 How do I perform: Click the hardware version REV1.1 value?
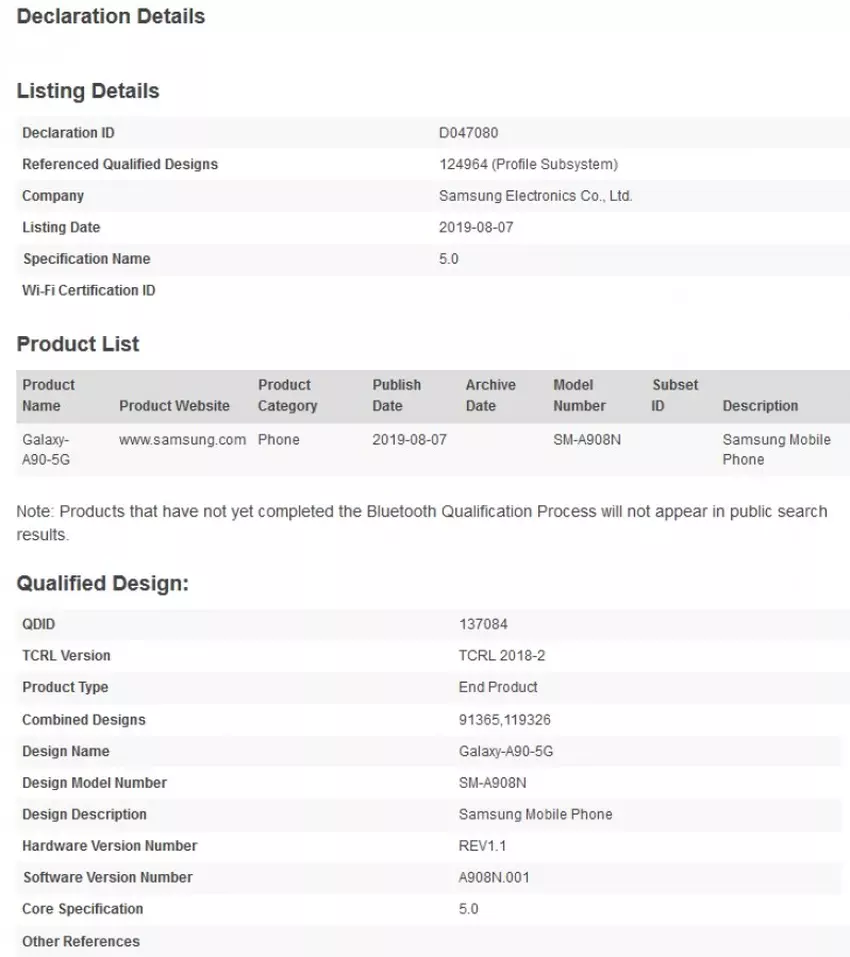coord(482,846)
